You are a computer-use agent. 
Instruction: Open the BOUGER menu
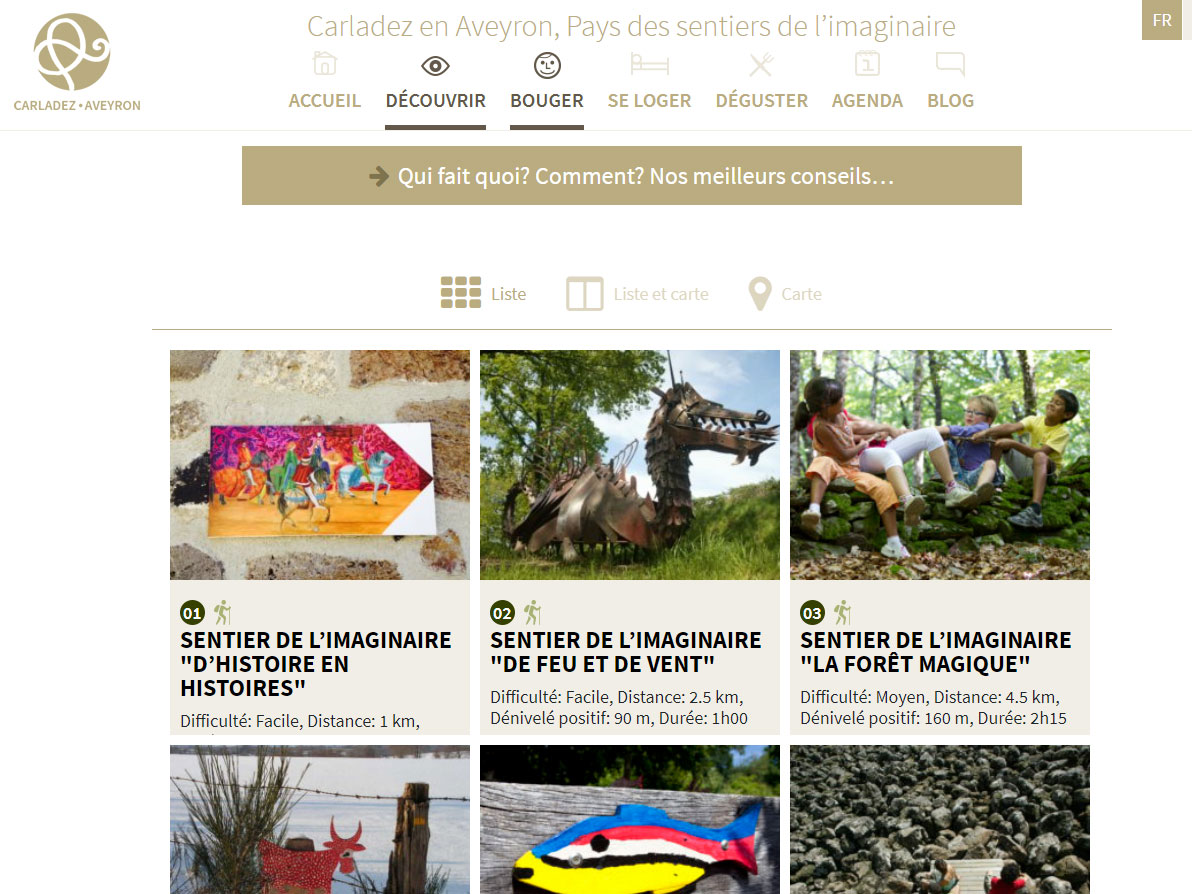click(x=547, y=100)
